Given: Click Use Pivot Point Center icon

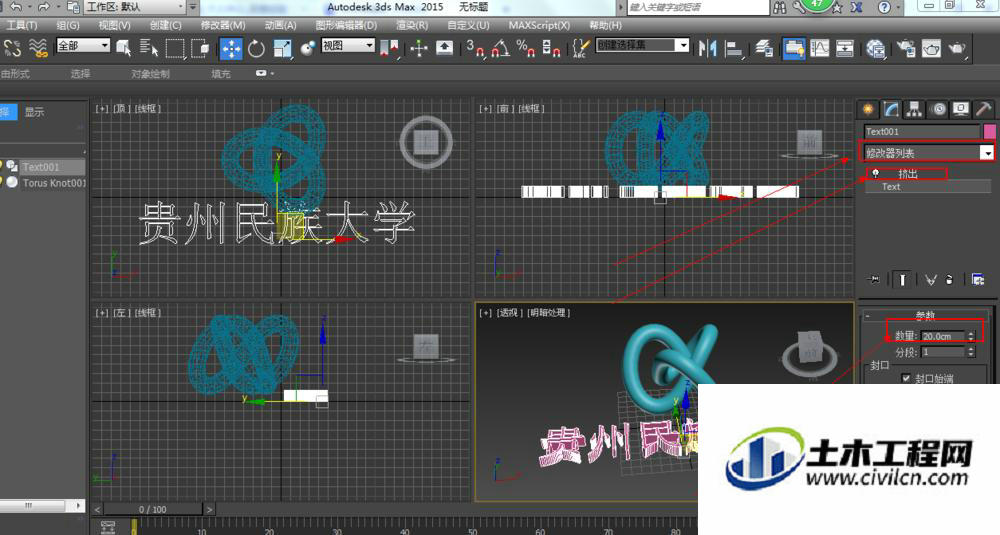Looking at the screenshot, I should (x=389, y=48).
